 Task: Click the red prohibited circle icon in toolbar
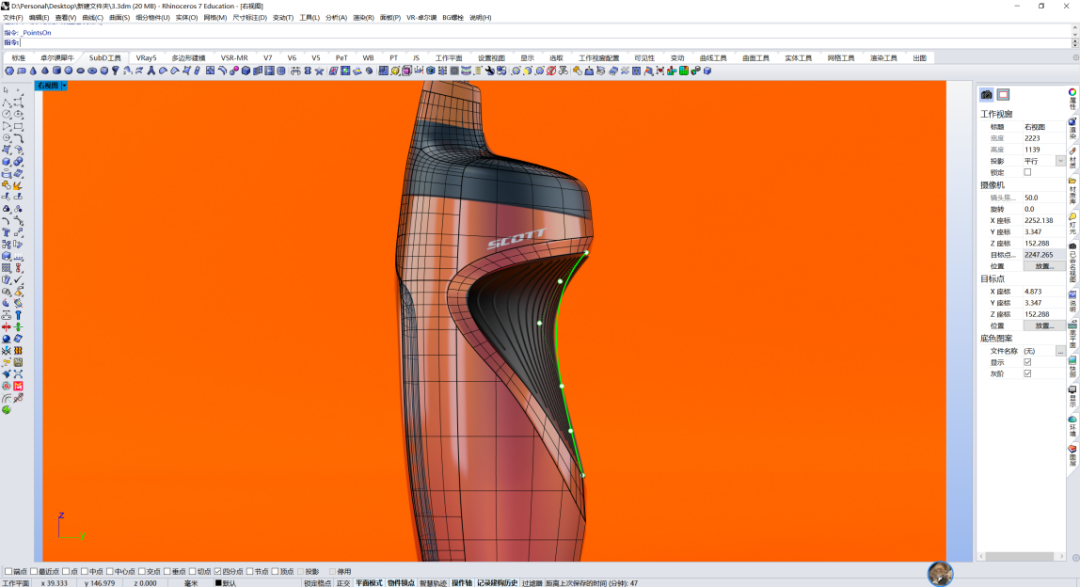click(x=551, y=70)
